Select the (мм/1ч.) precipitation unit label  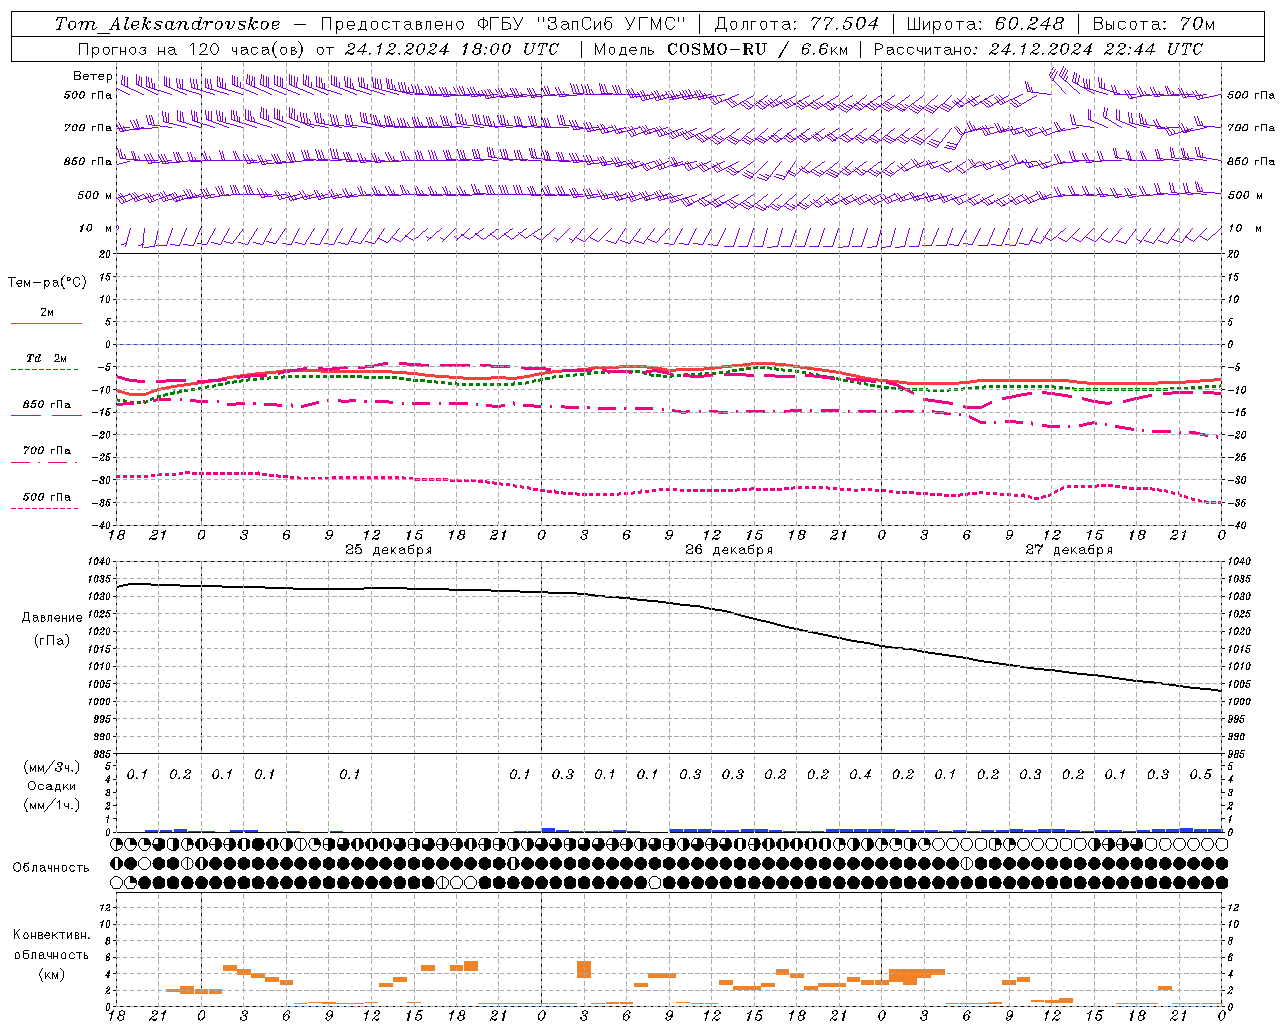[x=52, y=805]
